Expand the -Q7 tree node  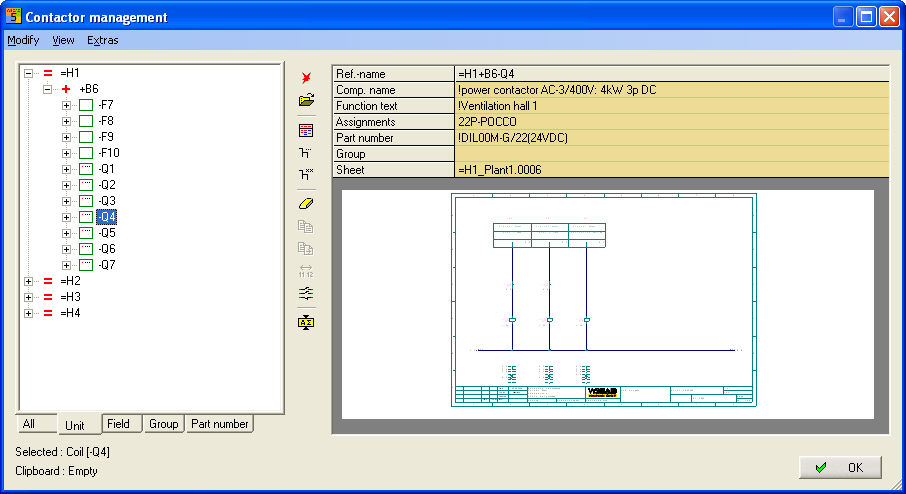tap(66, 265)
